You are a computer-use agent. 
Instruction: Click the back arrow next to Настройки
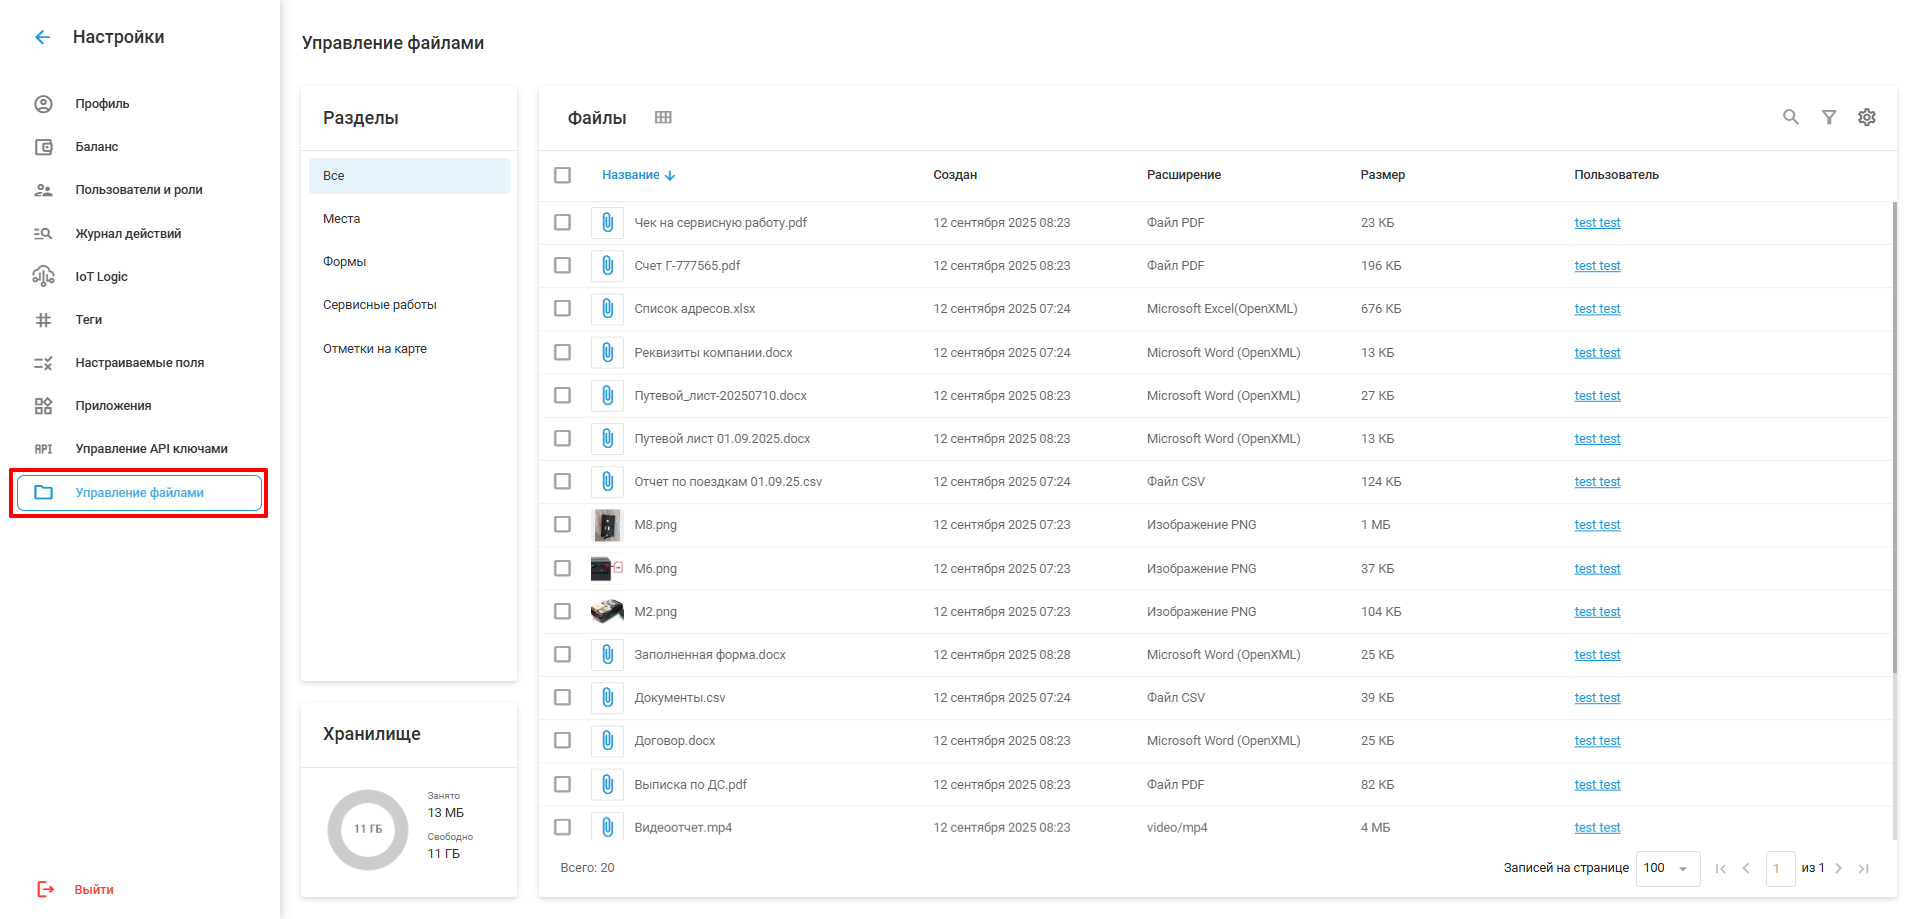pyautogui.click(x=42, y=37)
